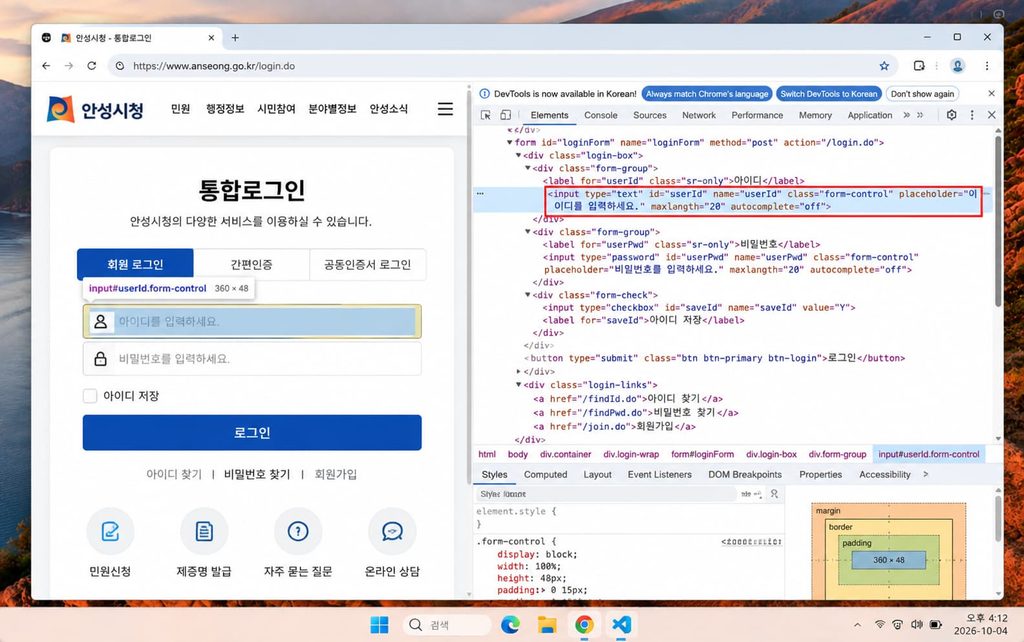Screen dimensions: 1024x642
Task: Toggle the device toolbar icon in DevTools
Action: (505, 115)
